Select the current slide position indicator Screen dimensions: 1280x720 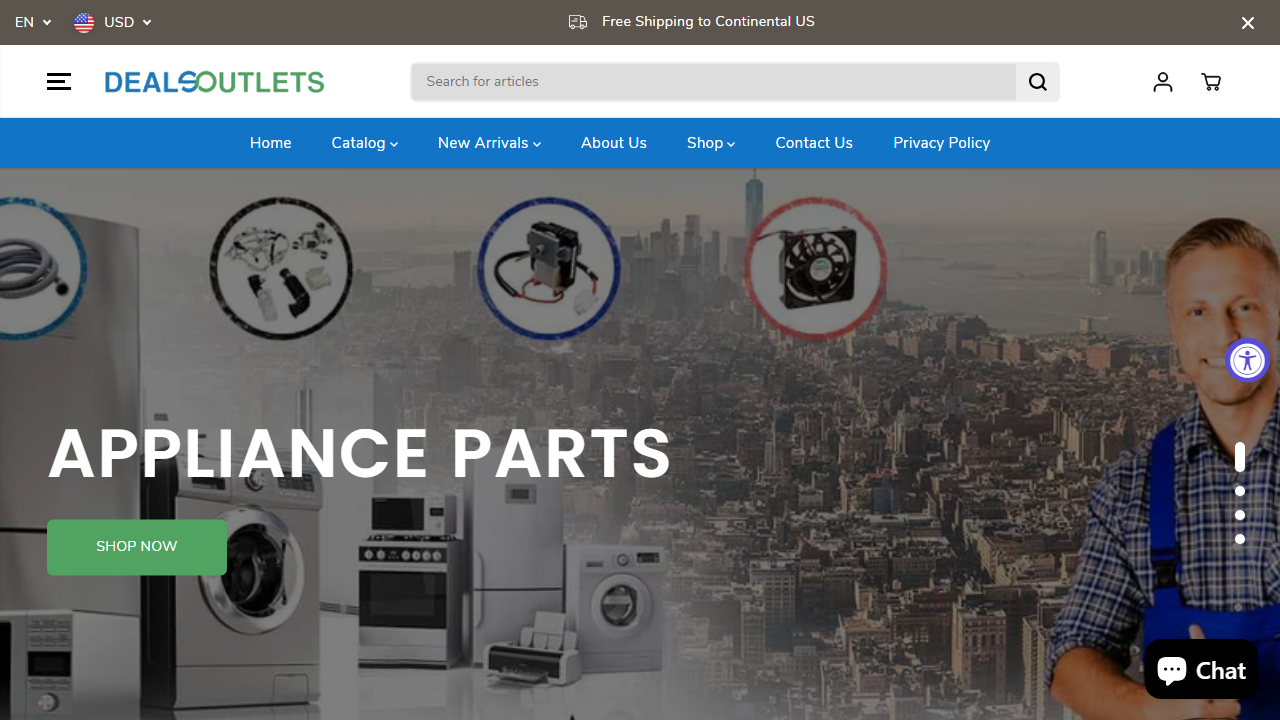click(x=1239, y=457)
